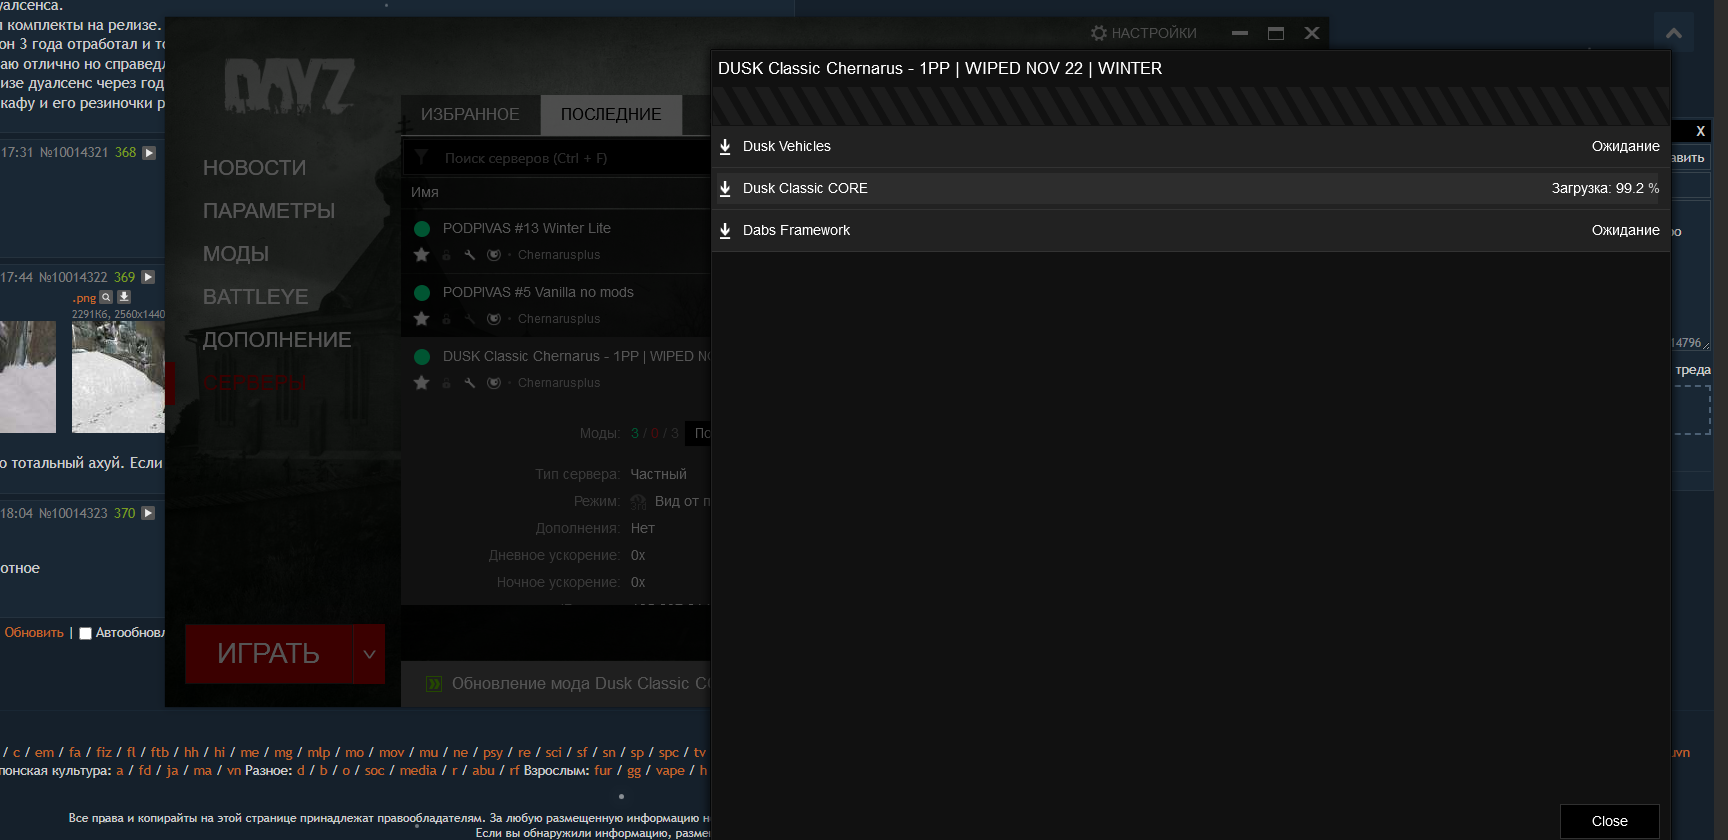Open the СЕРВЕРЫ menu section
The width and height of the screenshot is (1728, 840).
[x=255, y=383]
